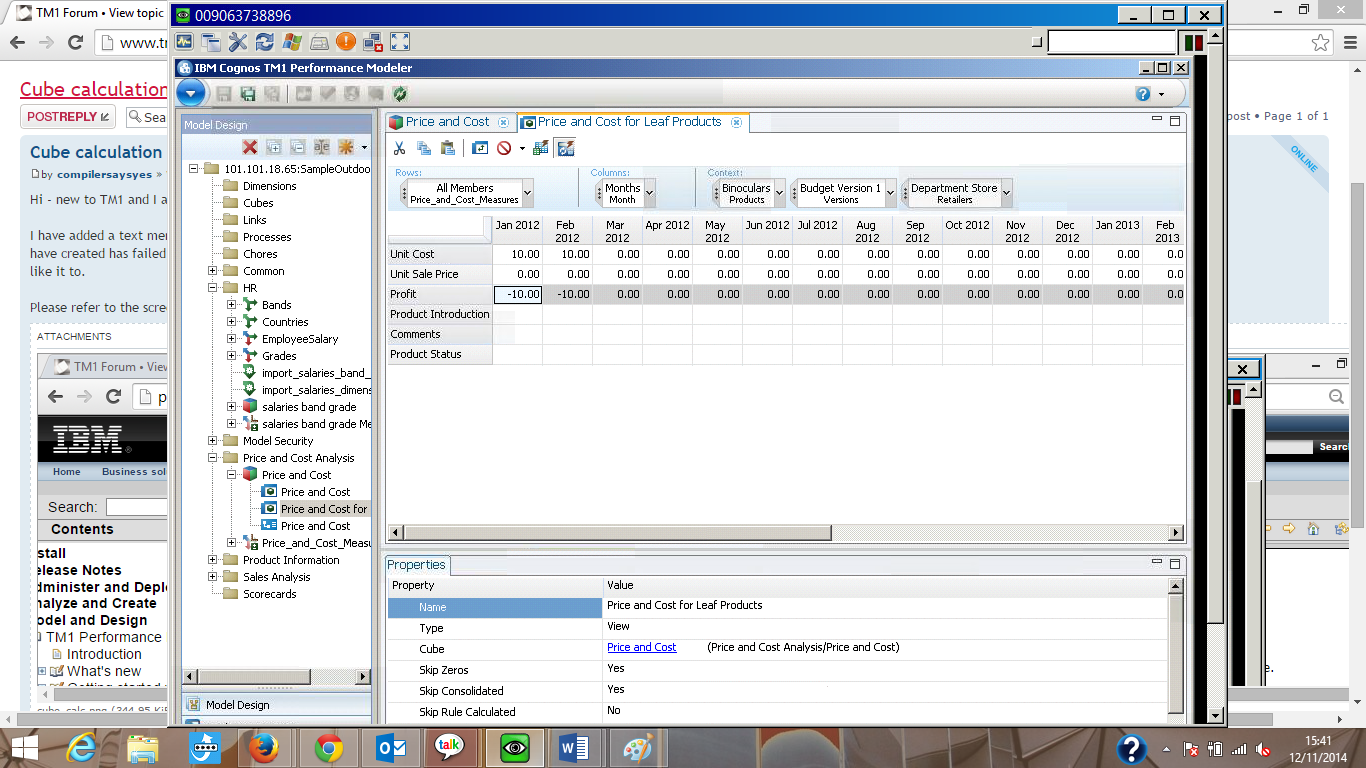Open Firefox from the Windows taskbar
Viewport: 1366px width, 768px height.
(x=264, y=747)
